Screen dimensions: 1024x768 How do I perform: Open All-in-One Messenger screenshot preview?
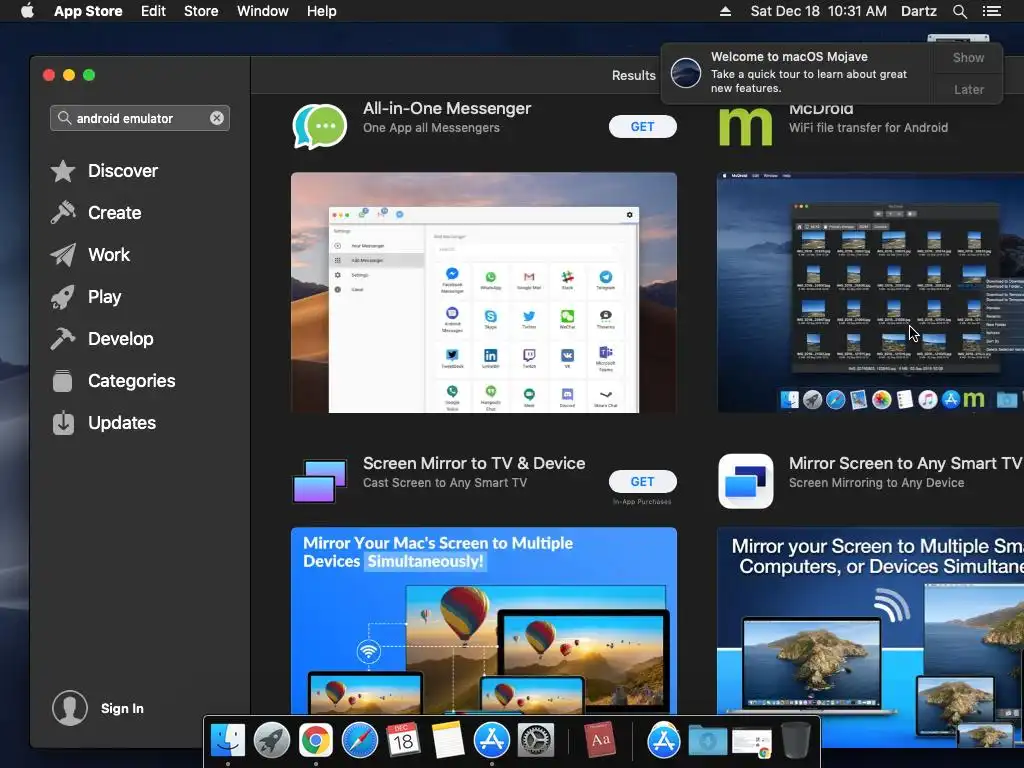484,293
